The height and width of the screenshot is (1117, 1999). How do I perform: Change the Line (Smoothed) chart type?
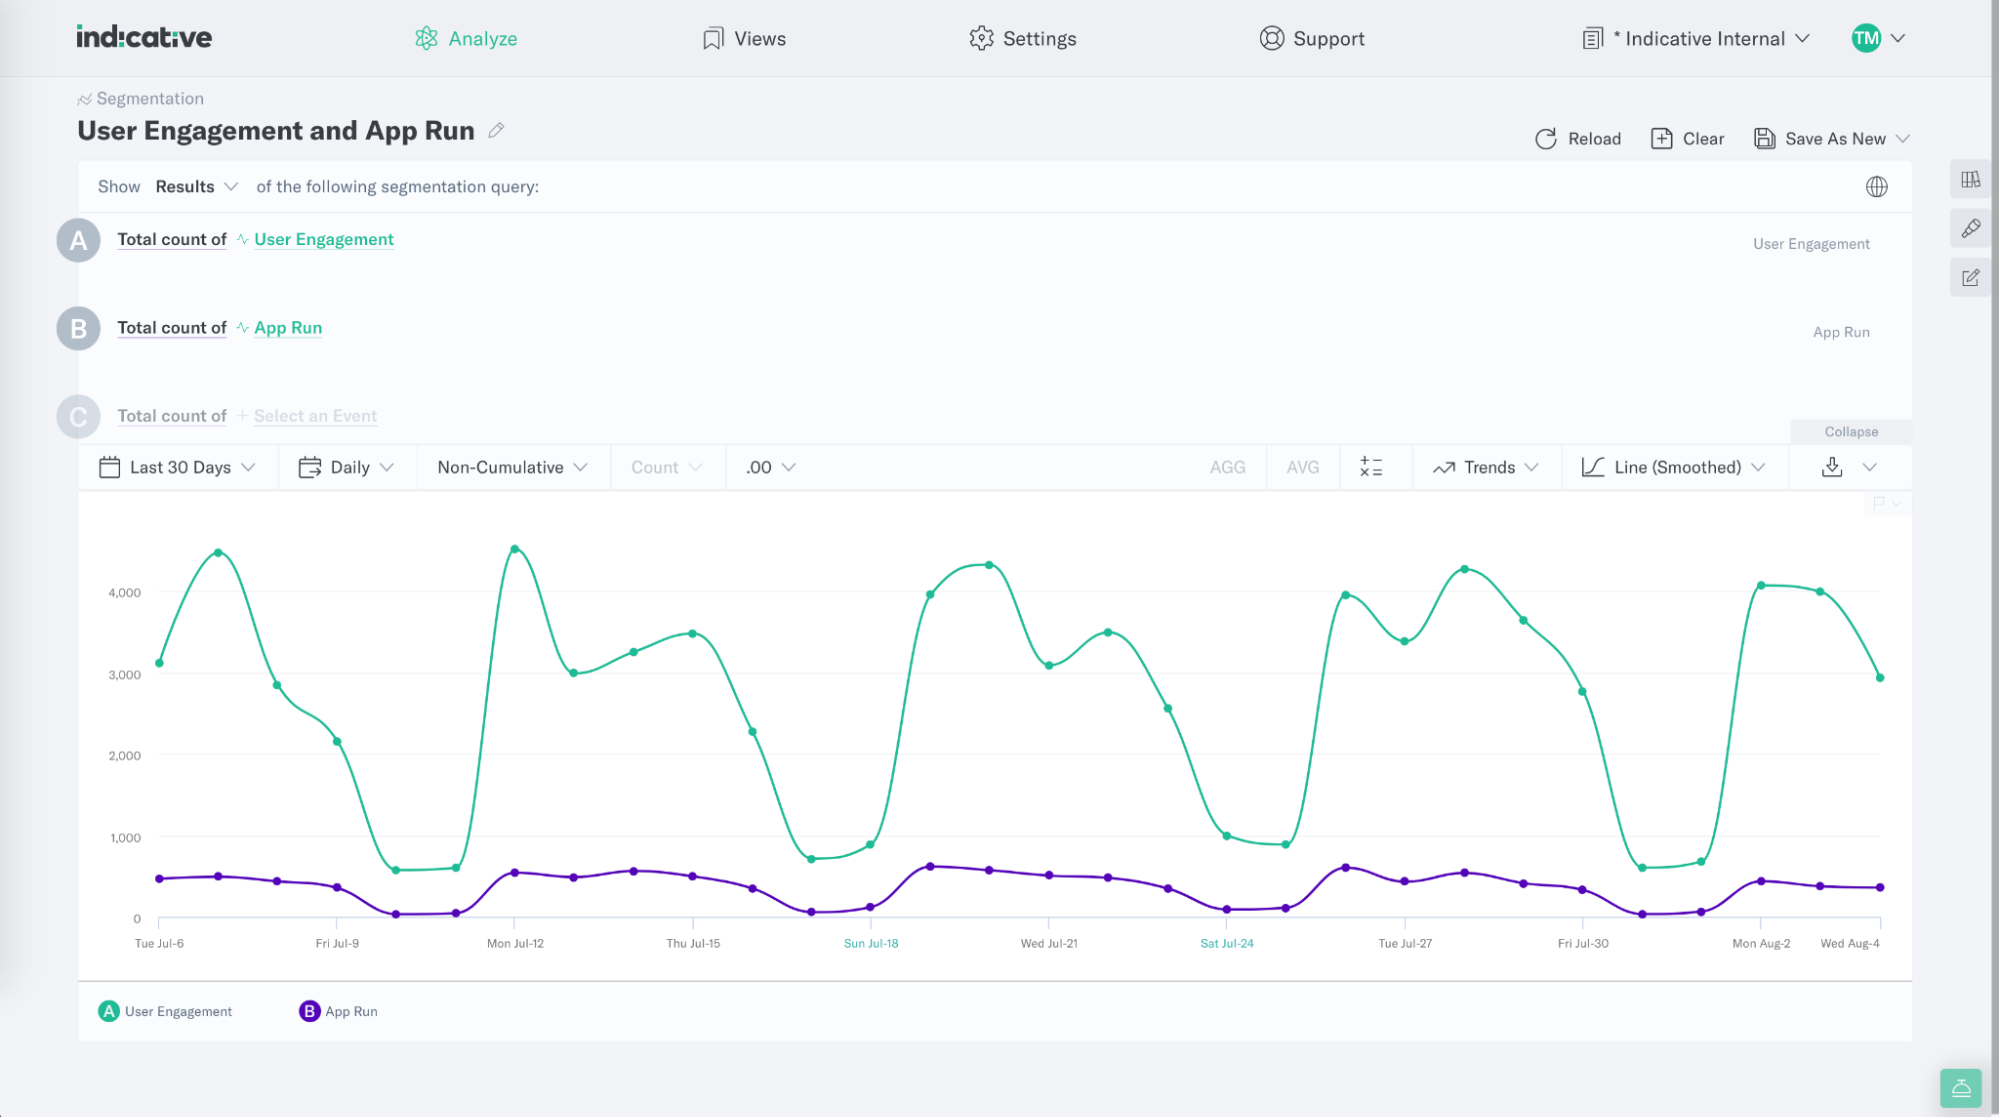[x=1674, y=467]
